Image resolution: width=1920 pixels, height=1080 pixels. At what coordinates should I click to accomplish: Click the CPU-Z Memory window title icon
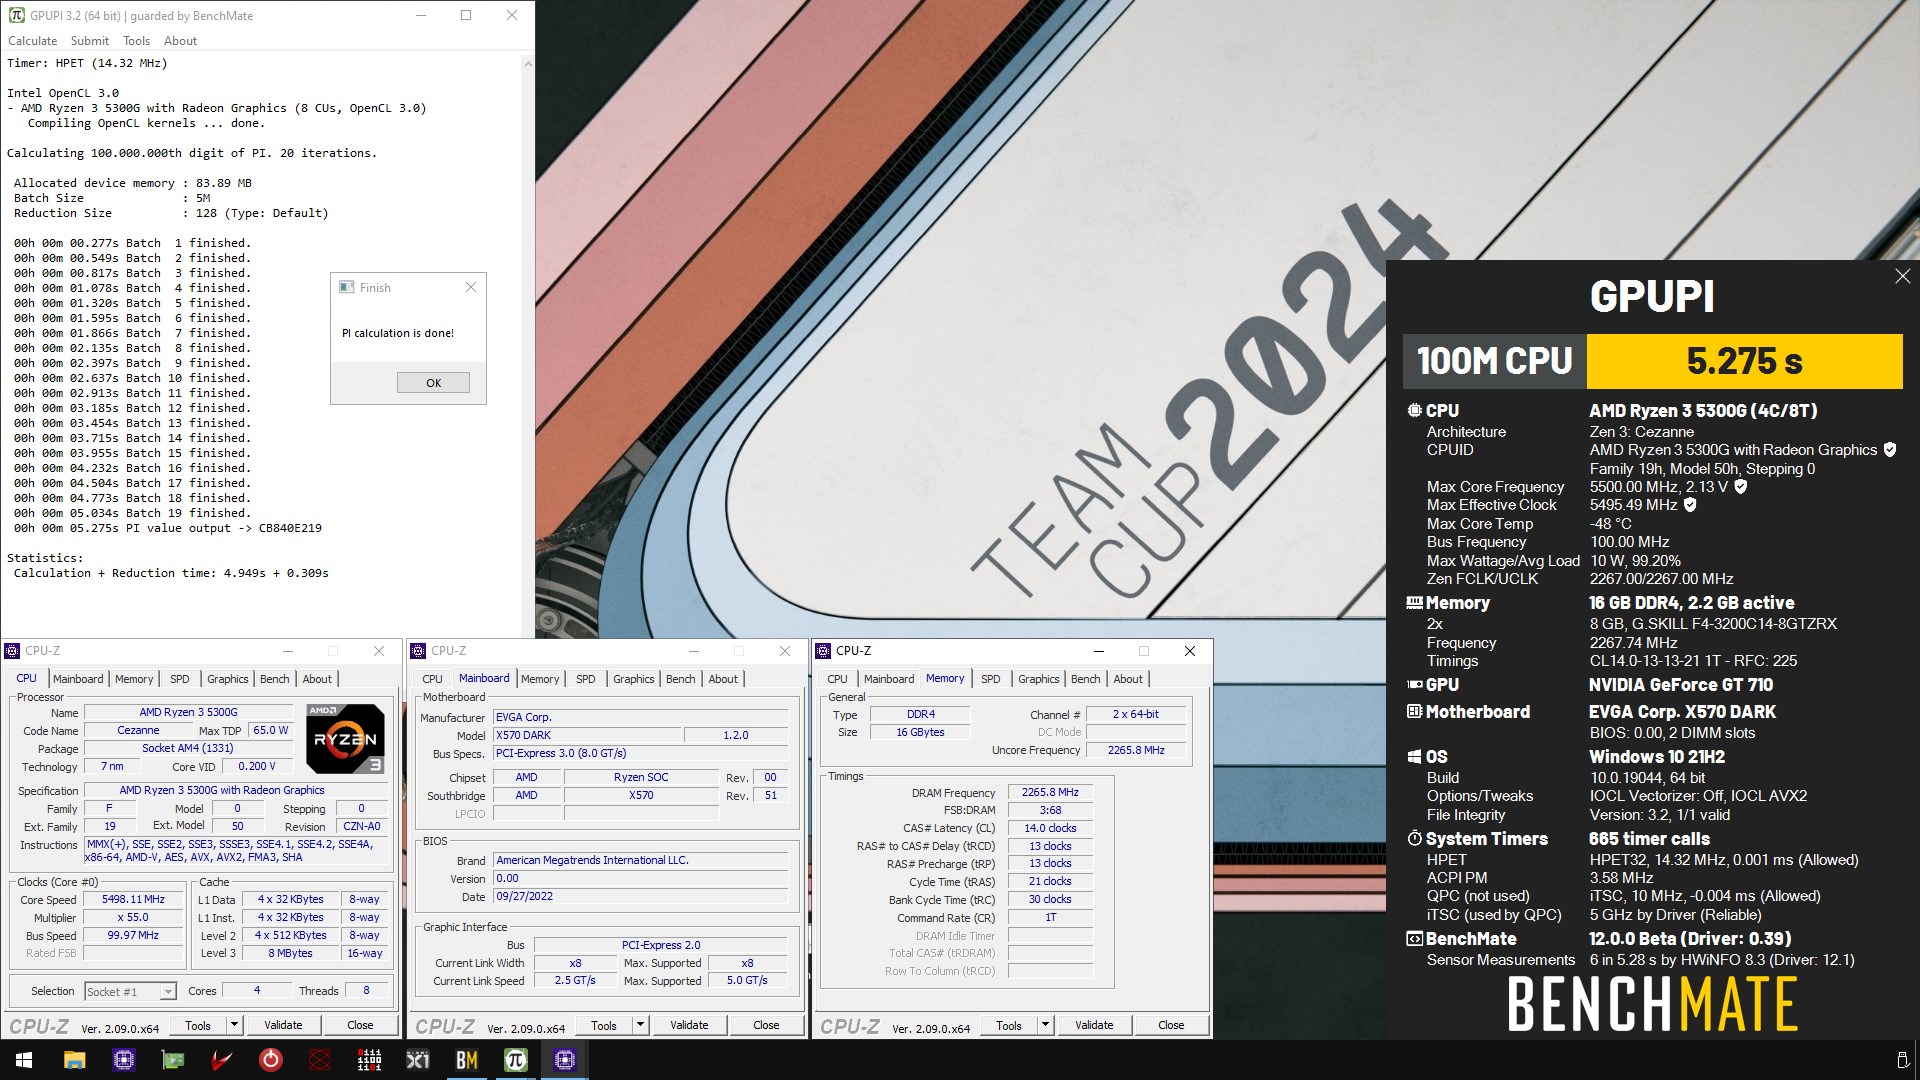823,651
